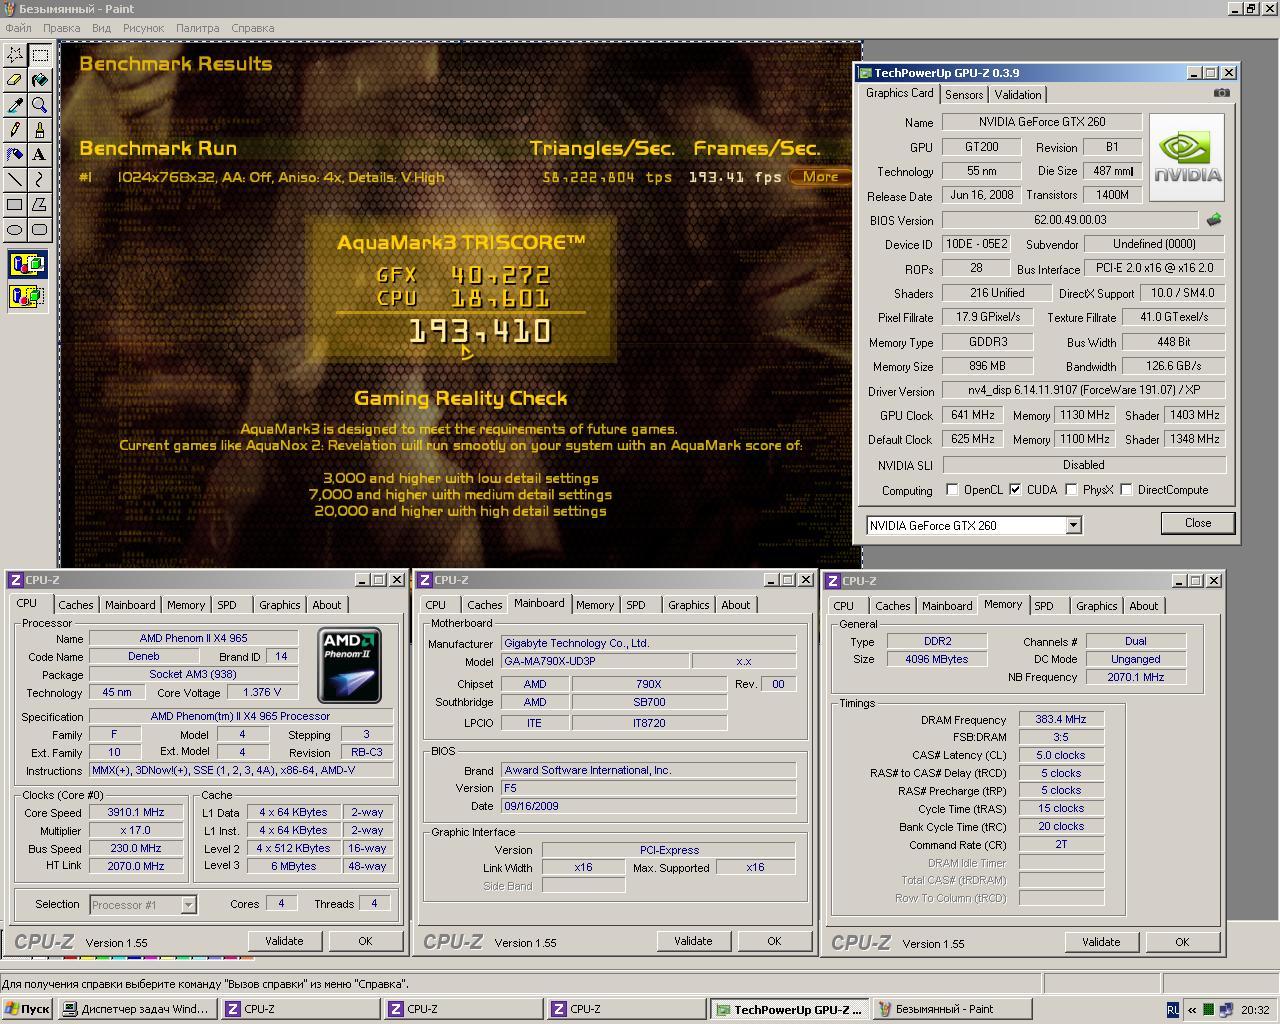The width and height of the screenshot is (1280, 1024).
Task: Click Validate in the DDR2 memory CPU-Z window
Action: [x=1101, y=942]
